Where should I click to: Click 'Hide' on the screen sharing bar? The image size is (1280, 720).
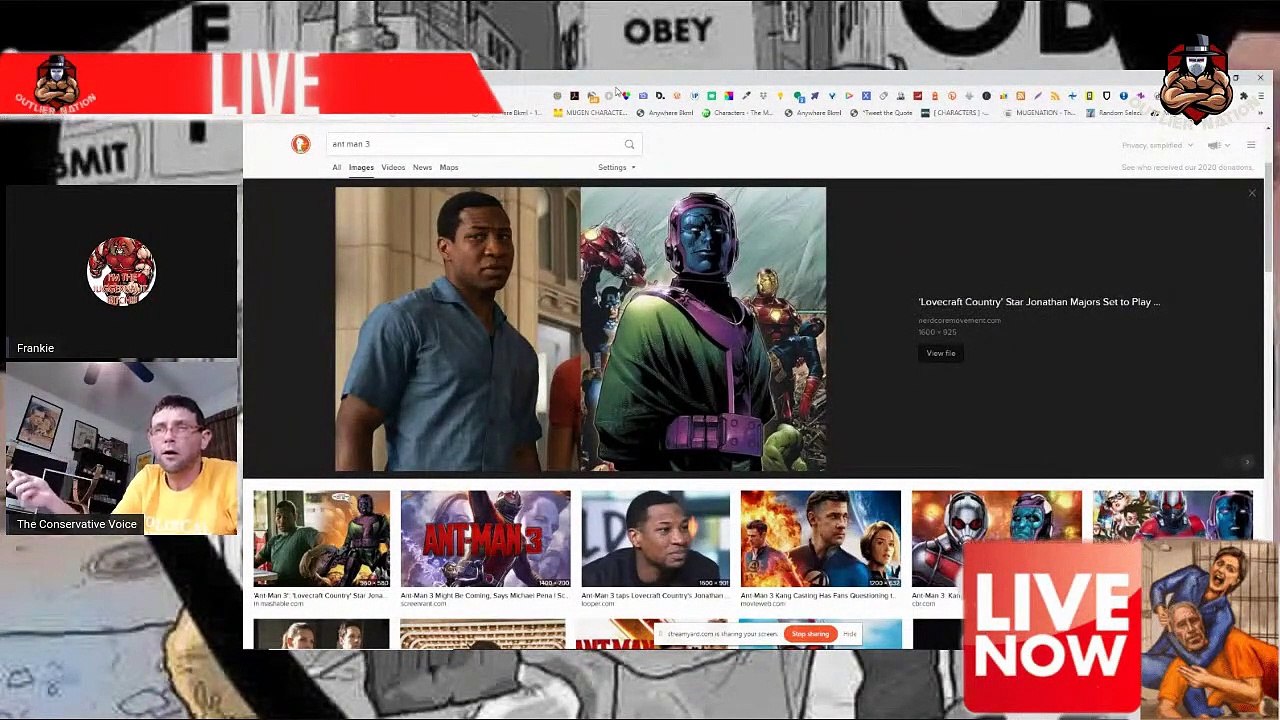[850, 634]
